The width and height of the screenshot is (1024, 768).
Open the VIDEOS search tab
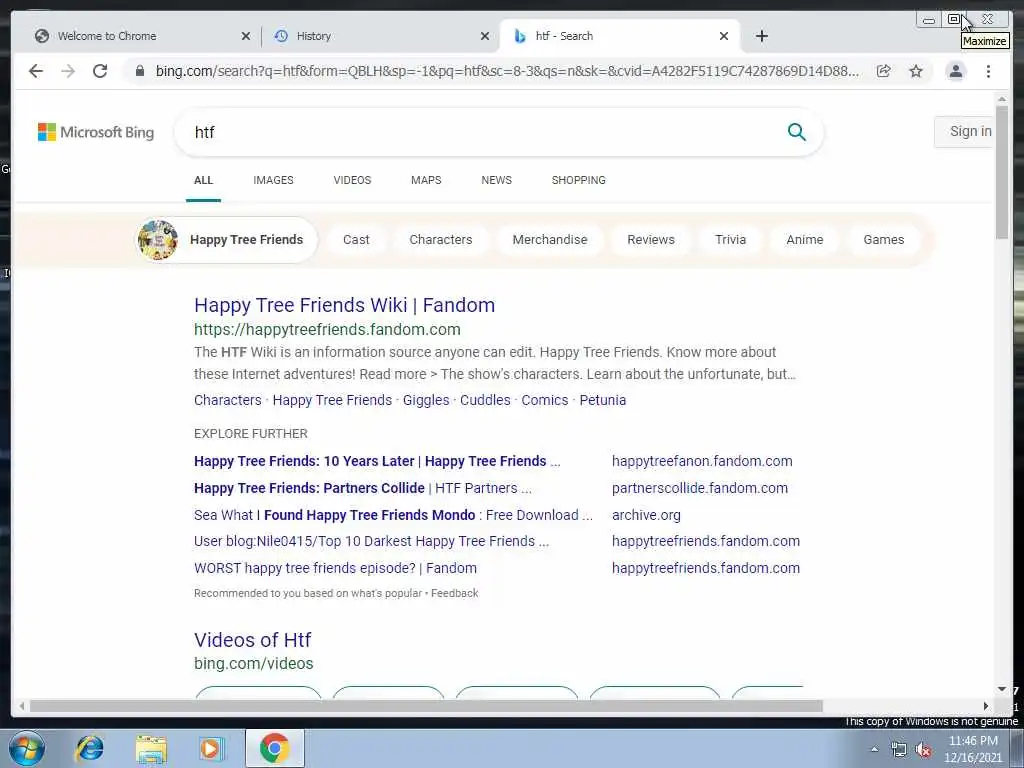pos(352,180)
